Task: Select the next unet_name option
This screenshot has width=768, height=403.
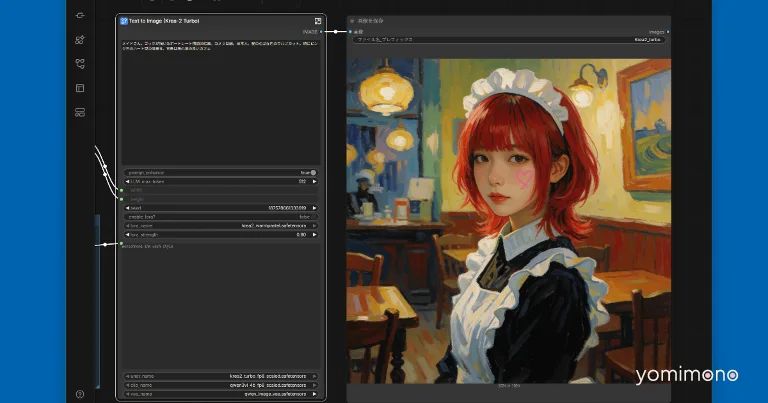Action: (314, 377)
